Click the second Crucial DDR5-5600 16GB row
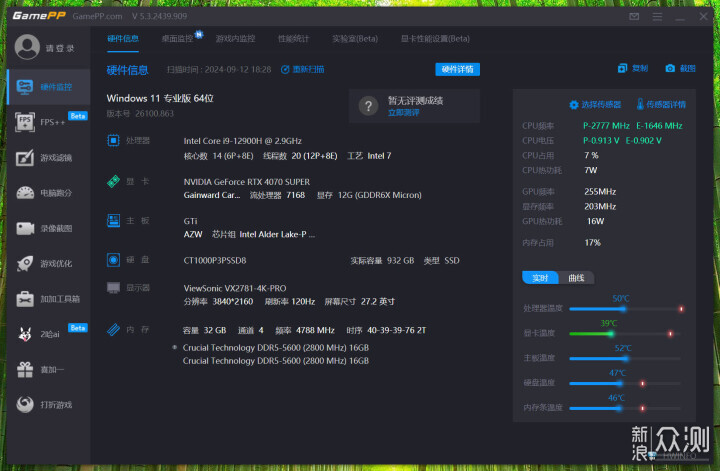 point(276,361)
